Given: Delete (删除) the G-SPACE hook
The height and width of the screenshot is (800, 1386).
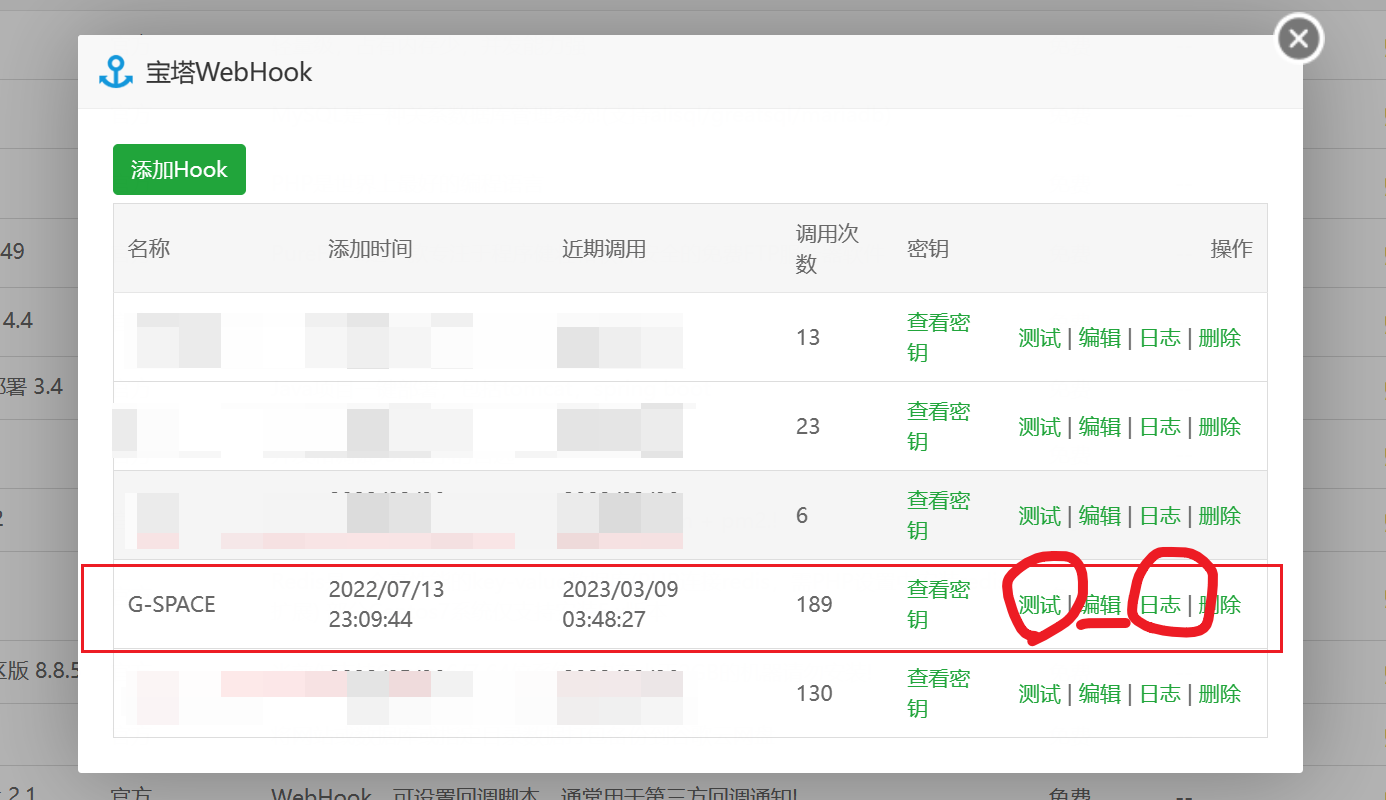Looking at the screenshot, I should pyautogui.click(x=1219, y=605).
